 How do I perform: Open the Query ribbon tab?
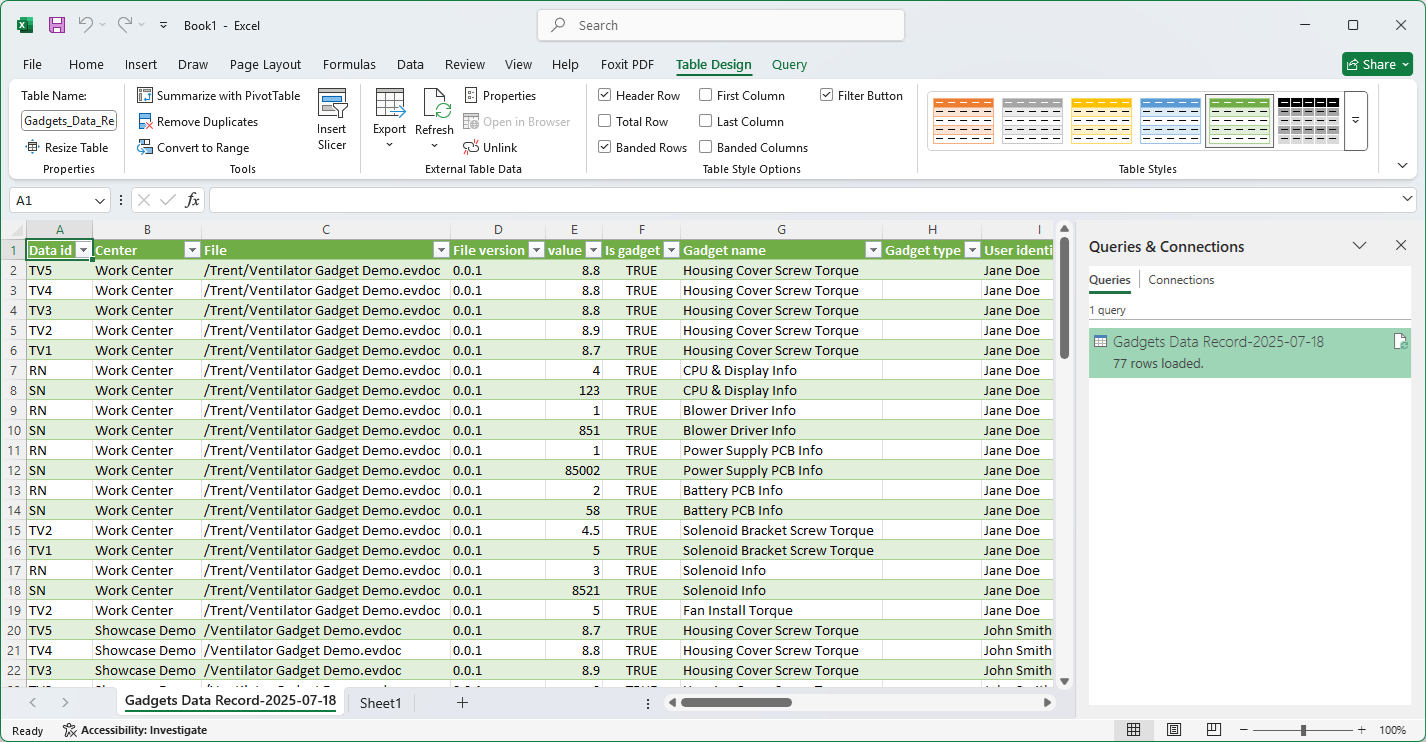click(x=789, y=65)
